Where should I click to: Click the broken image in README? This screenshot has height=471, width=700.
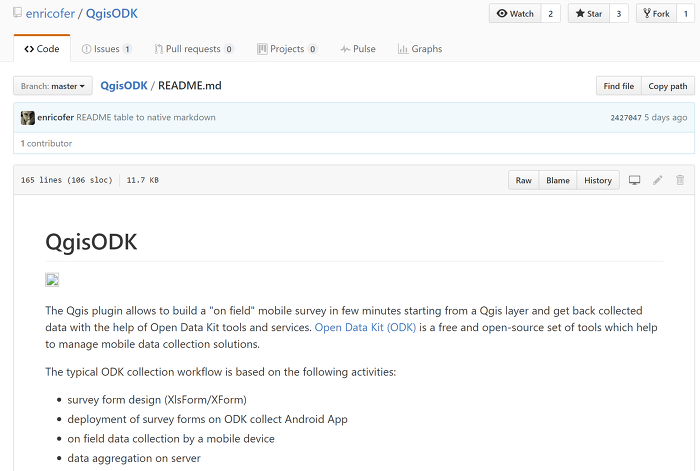pos(52,280)
